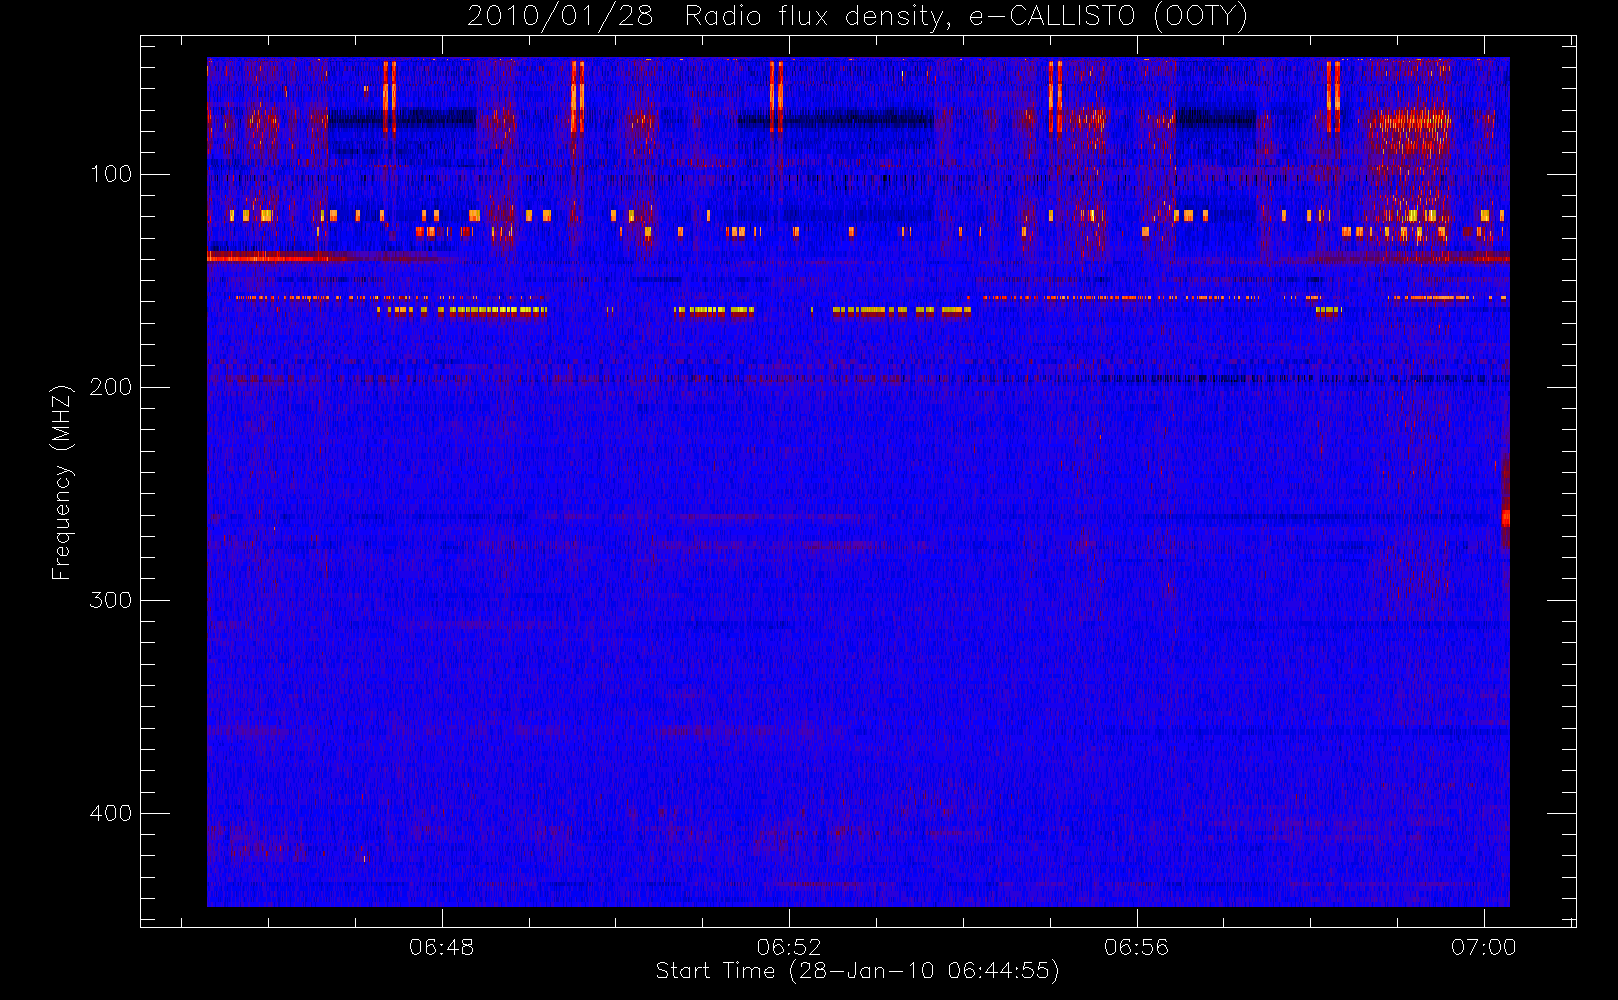The image size is (1618, 1000).
Task: Click the 06:56 time tick label
Action: click(x=1136, y=947)
